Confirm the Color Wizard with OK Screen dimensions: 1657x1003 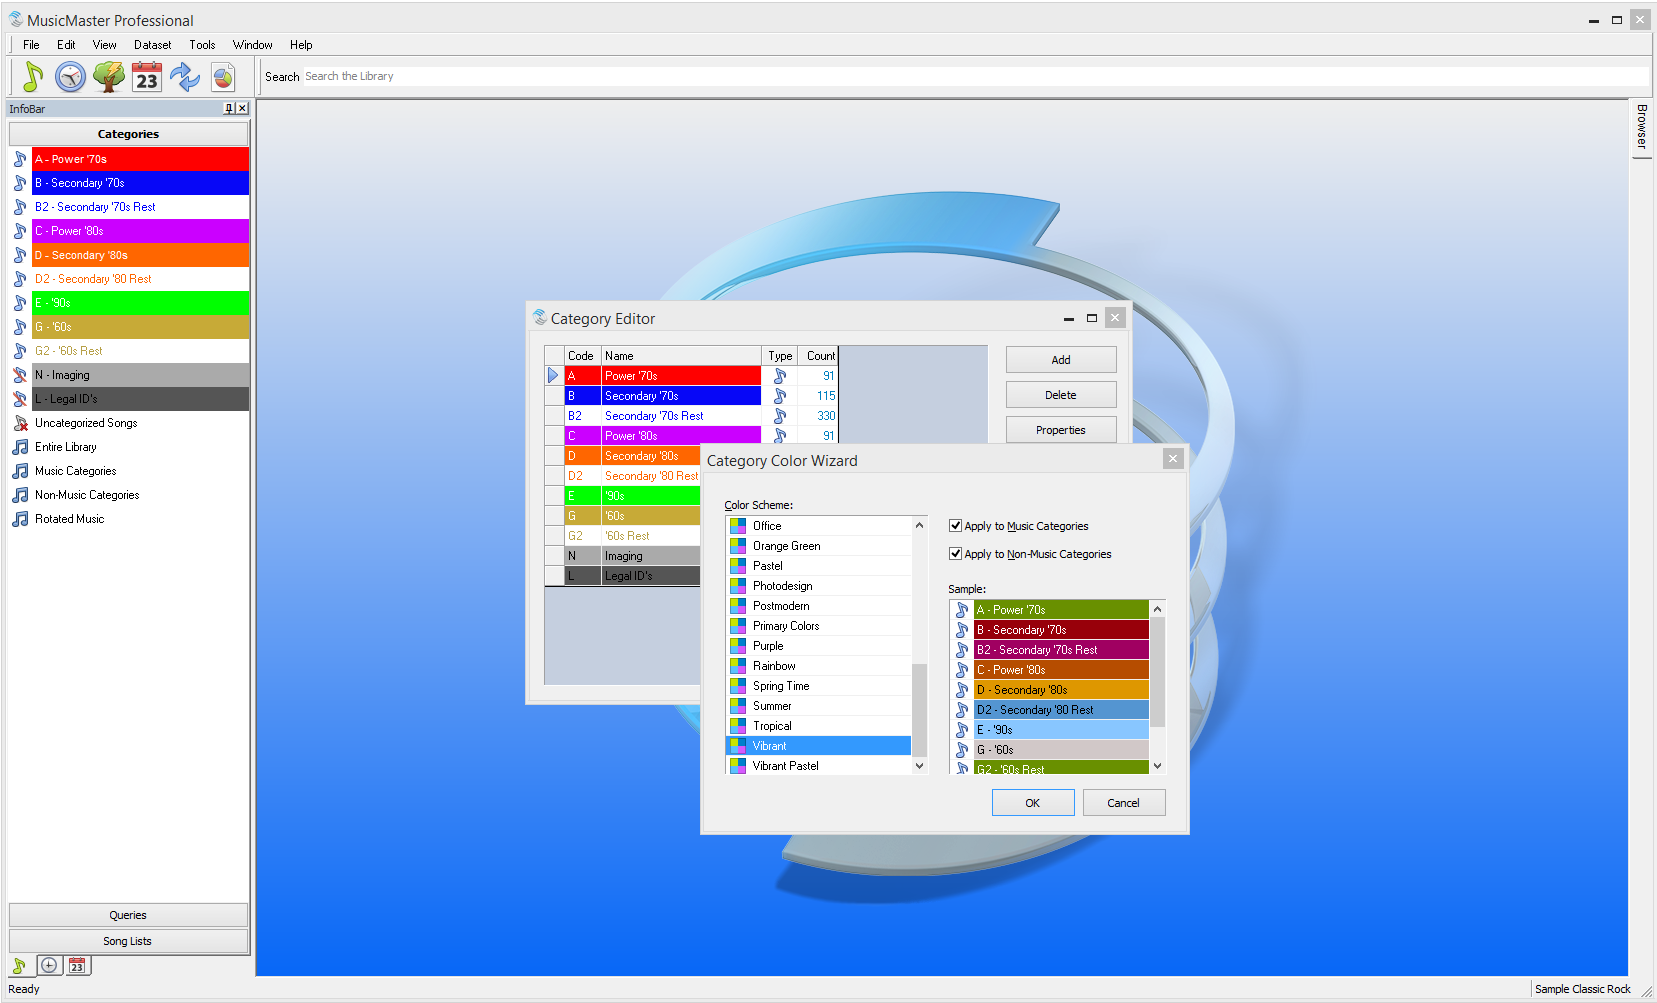tap(1033, 803)
